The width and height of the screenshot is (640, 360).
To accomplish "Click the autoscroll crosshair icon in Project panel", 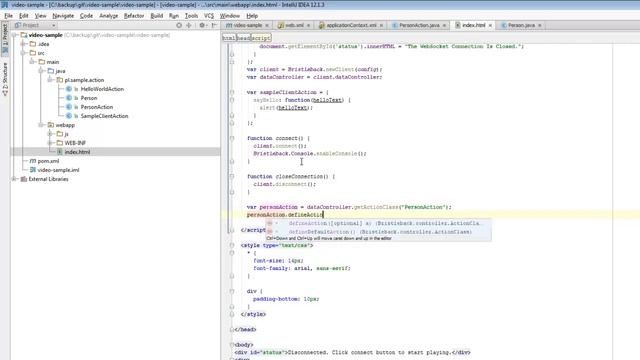I will [189, 25].
